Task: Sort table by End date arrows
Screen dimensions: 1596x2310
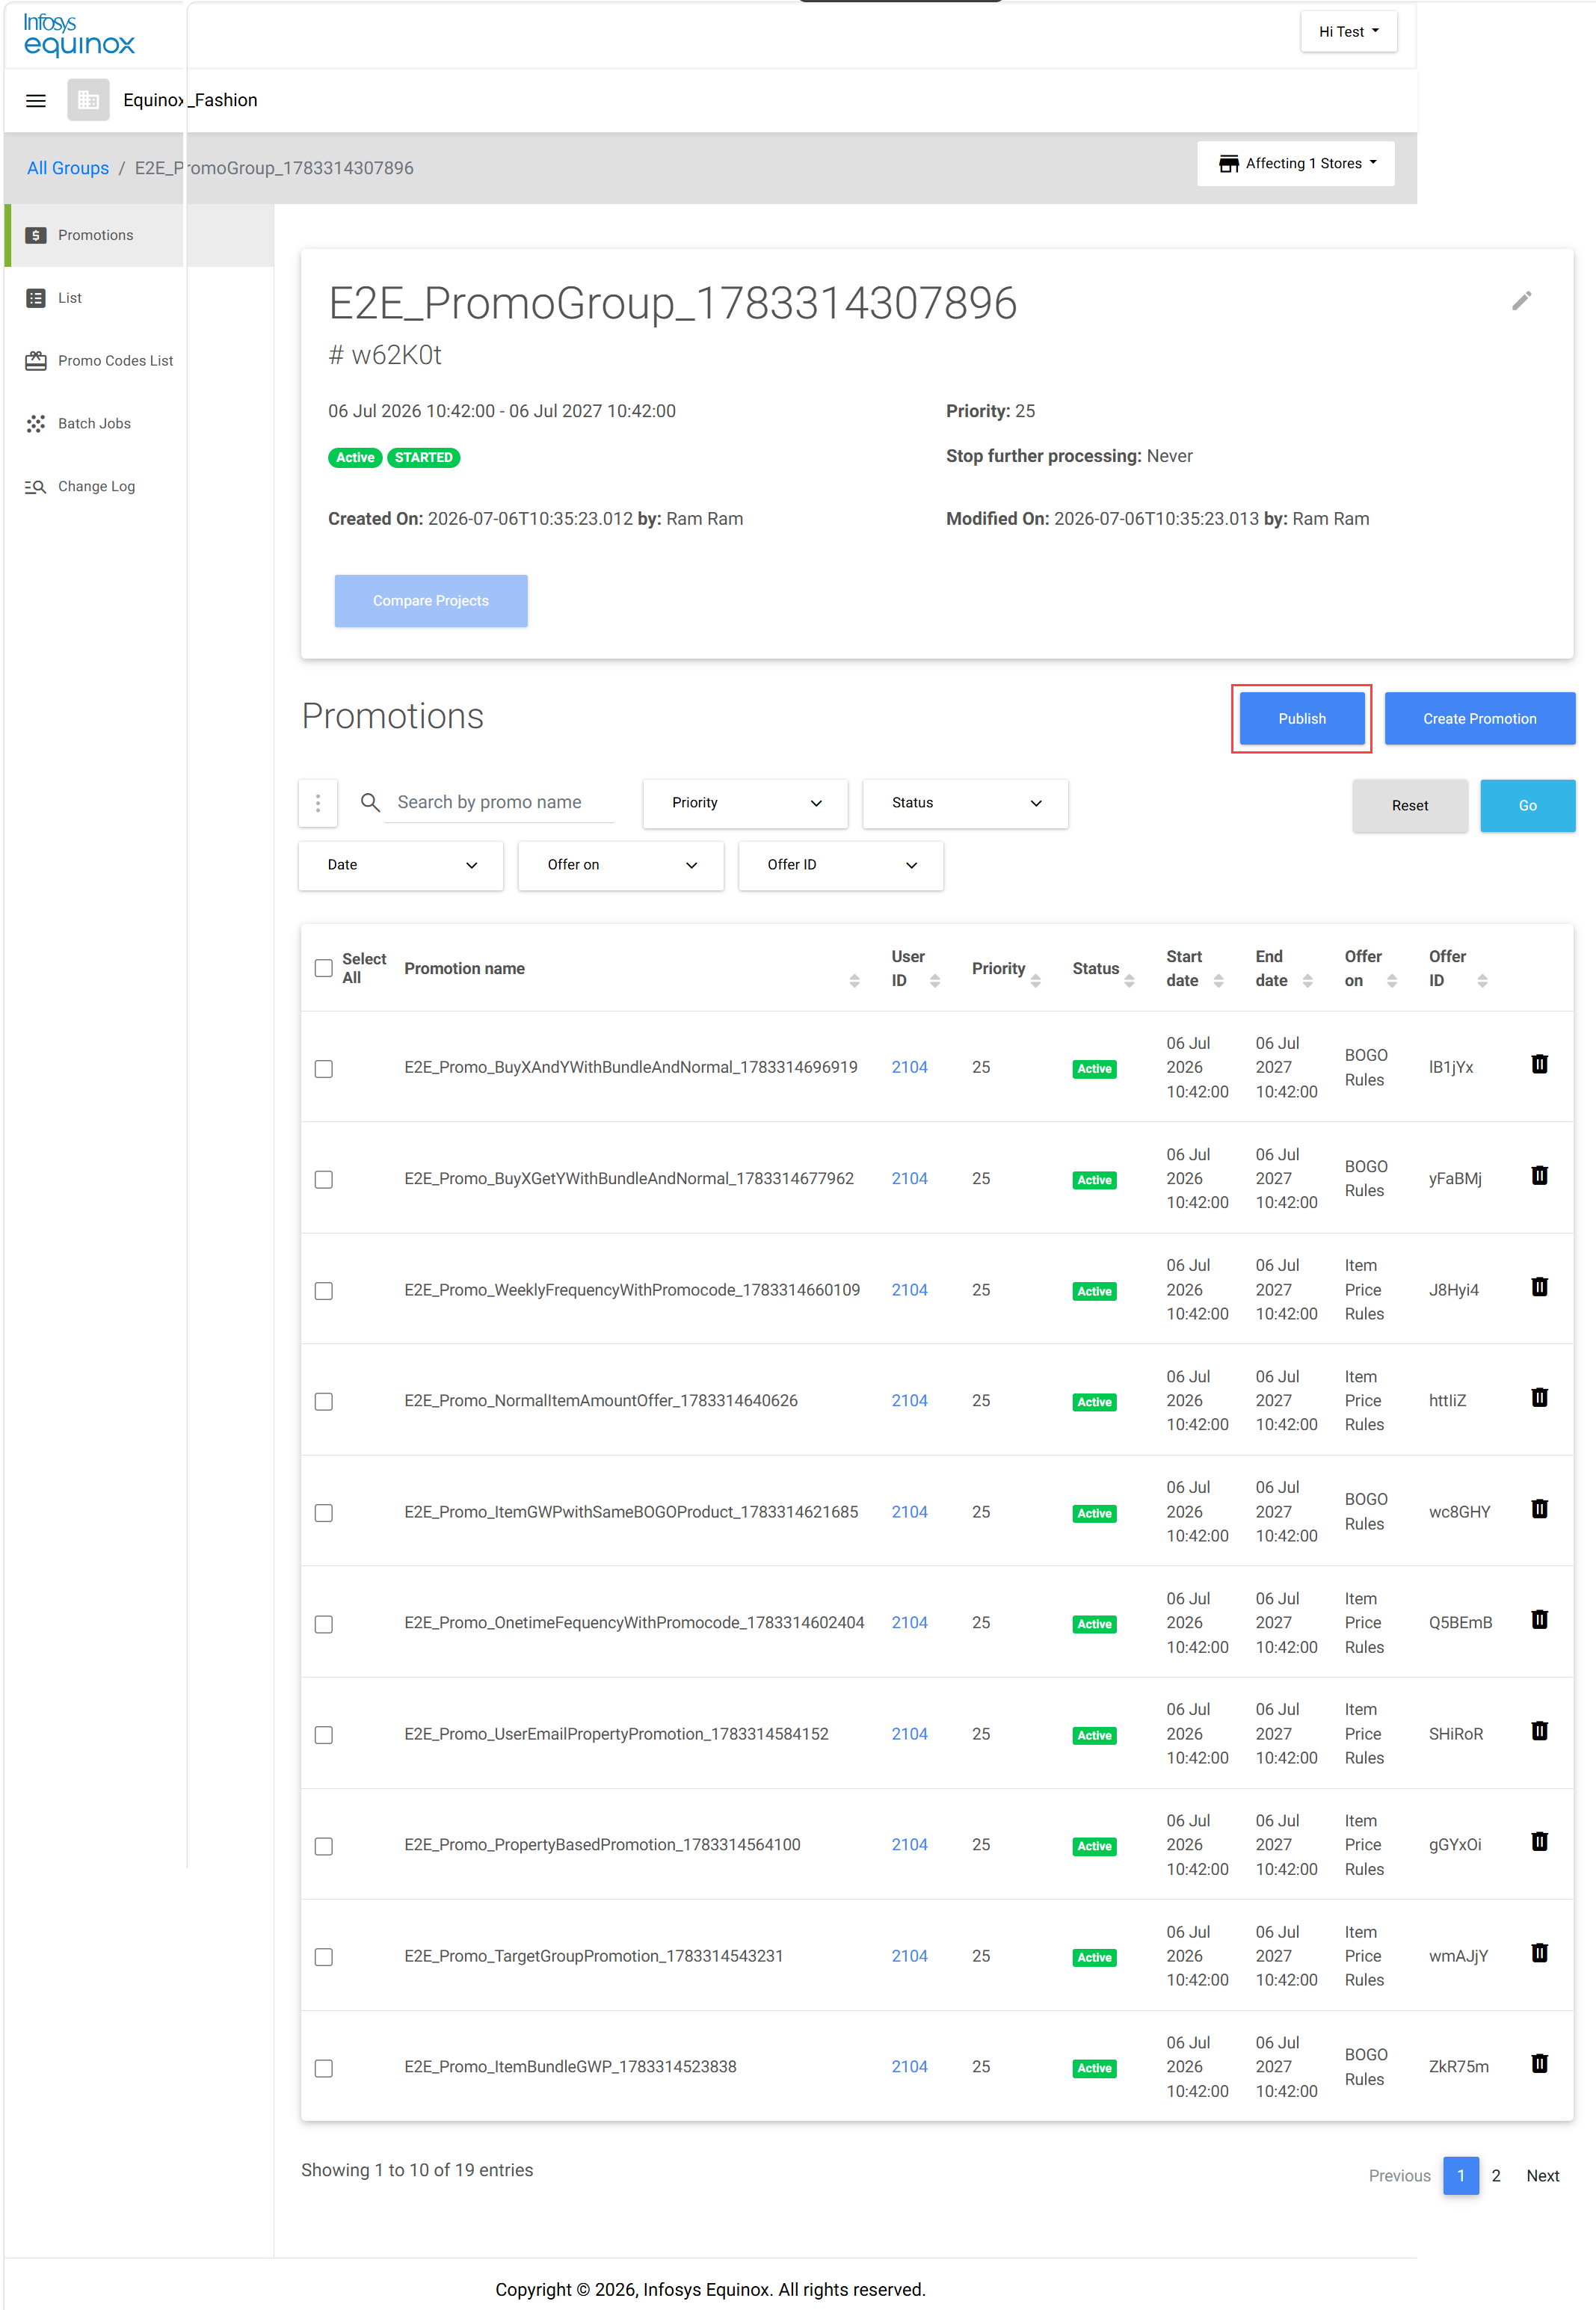Action: click(x=1307, y=981)
